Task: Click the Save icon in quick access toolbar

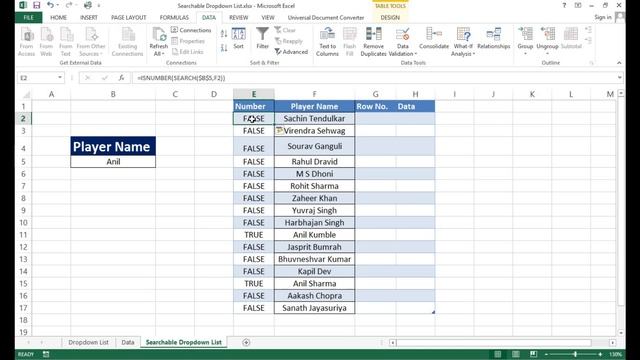Action: (36, 5)
